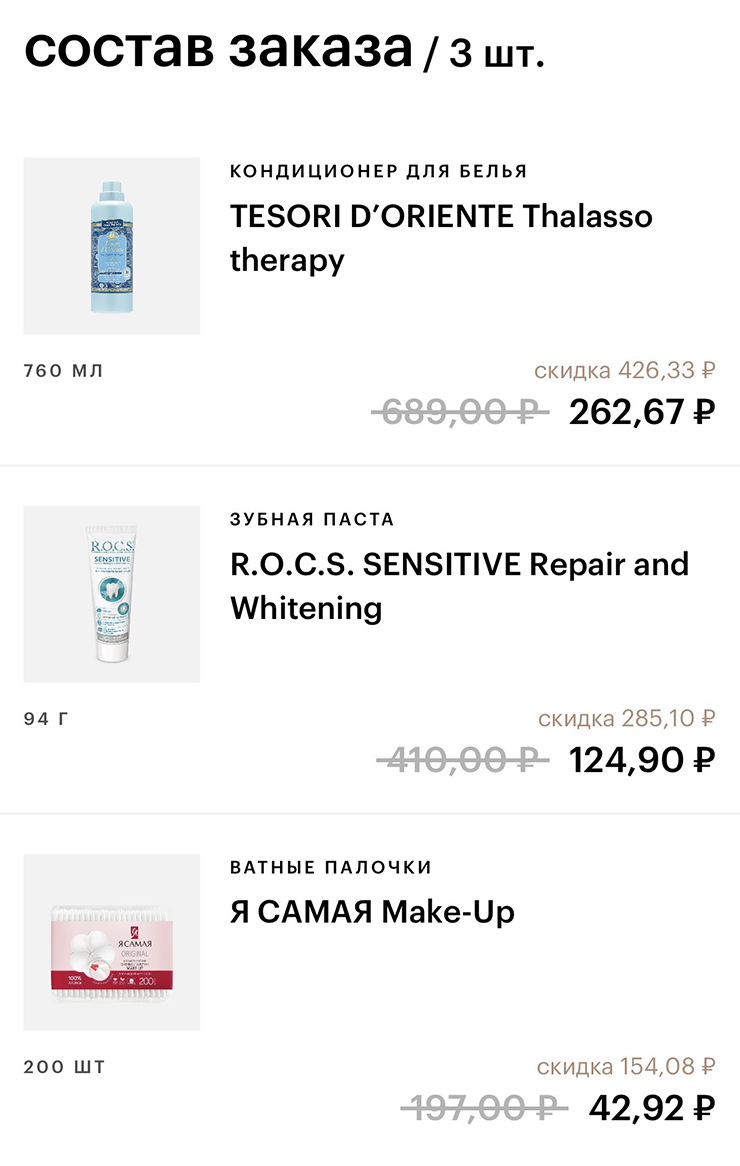This screenshot has height=1166, width=740.
Task: Open the Я САМАЯ cotton swabs image
Action: pos(112,942)
